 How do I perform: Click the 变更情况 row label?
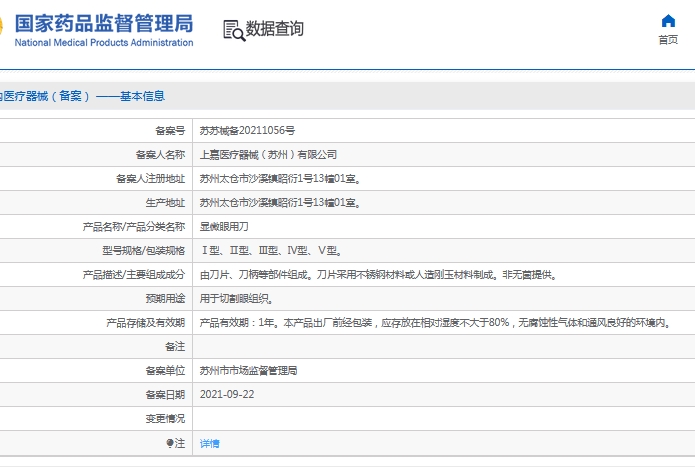coord(165,418)
